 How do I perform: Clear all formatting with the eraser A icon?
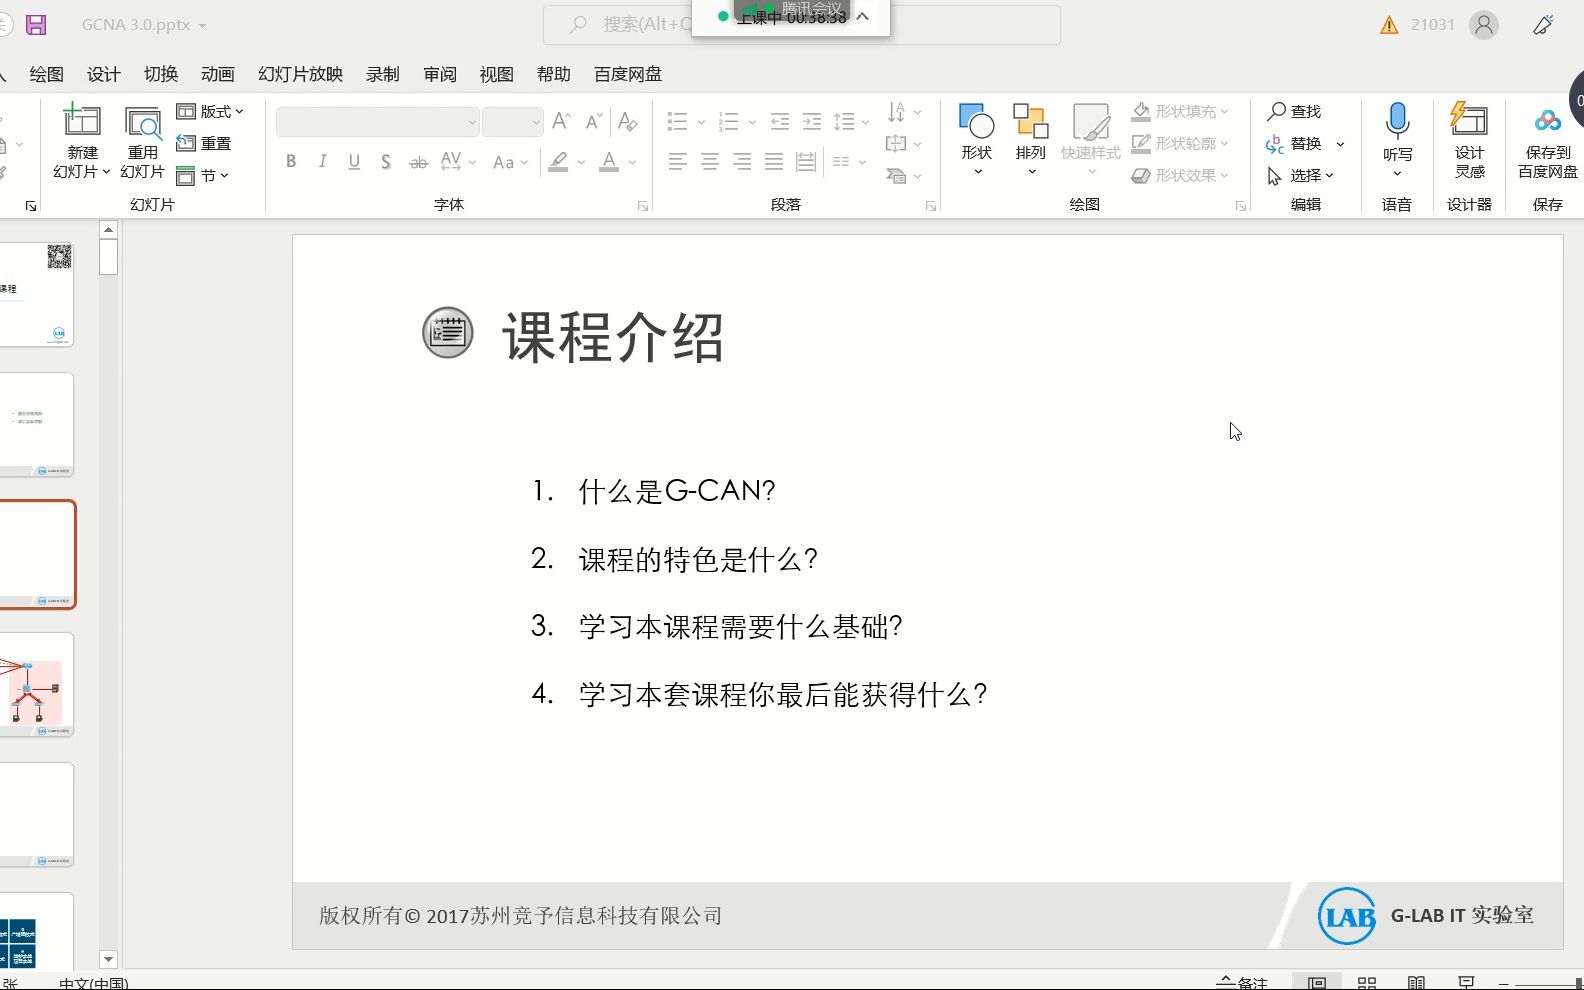(628, 122)
